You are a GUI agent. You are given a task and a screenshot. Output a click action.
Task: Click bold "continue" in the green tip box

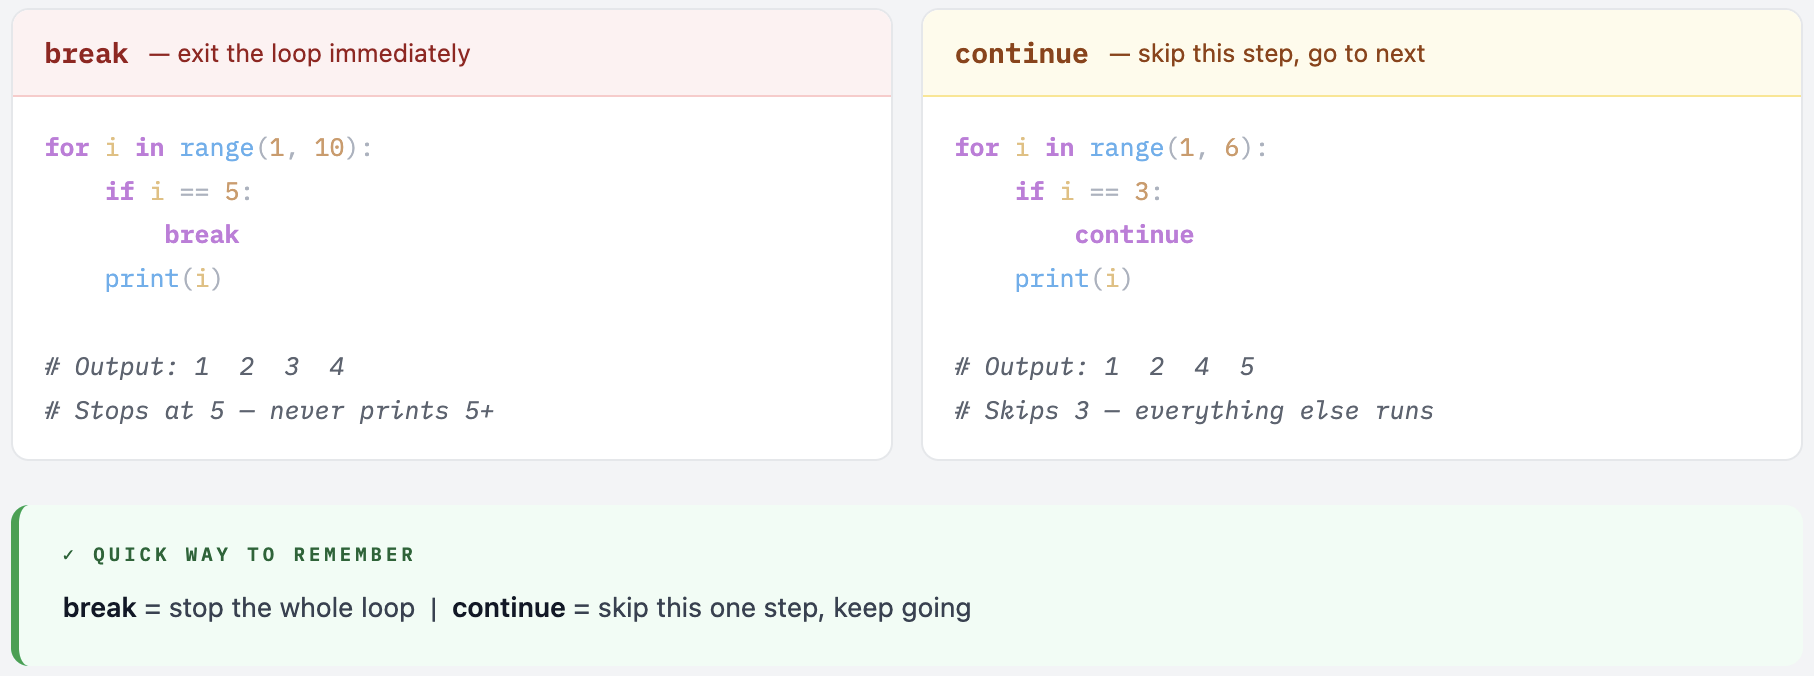coord(508,608)
